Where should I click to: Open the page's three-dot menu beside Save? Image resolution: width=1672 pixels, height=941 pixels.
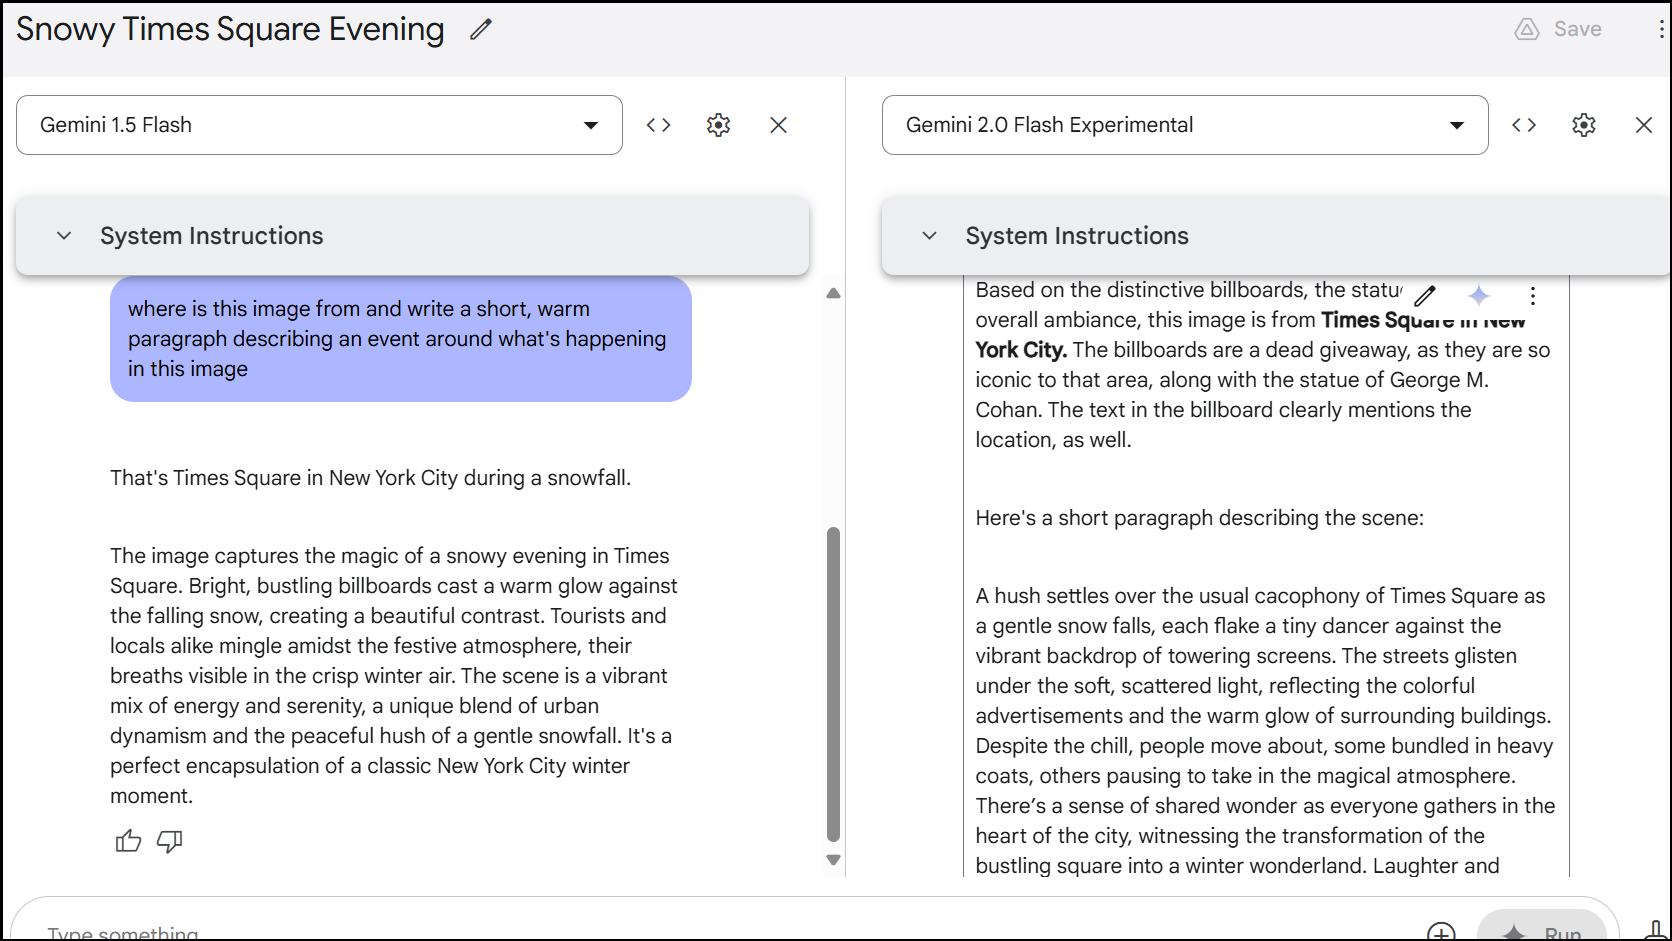click(1660, 29)
